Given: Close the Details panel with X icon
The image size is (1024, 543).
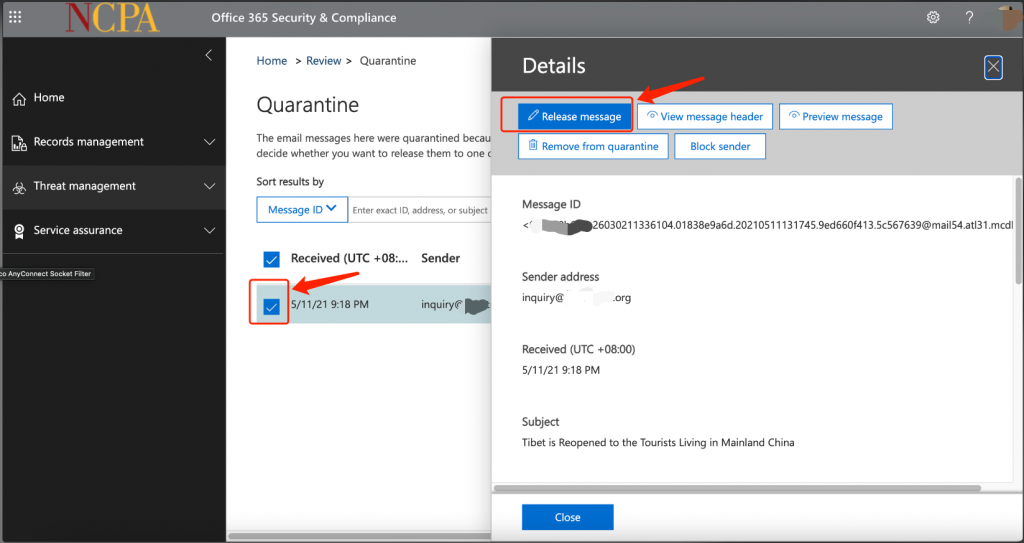Looking at the screenshot, I should (x=993, y=67).
